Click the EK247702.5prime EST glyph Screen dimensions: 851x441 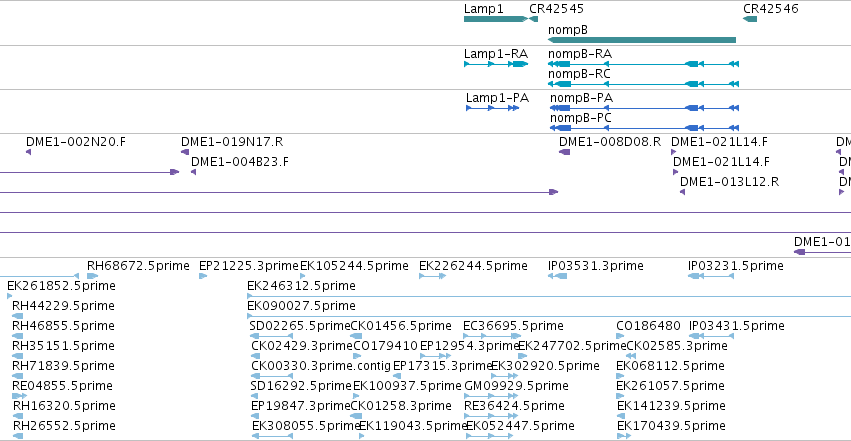(523, 356)
